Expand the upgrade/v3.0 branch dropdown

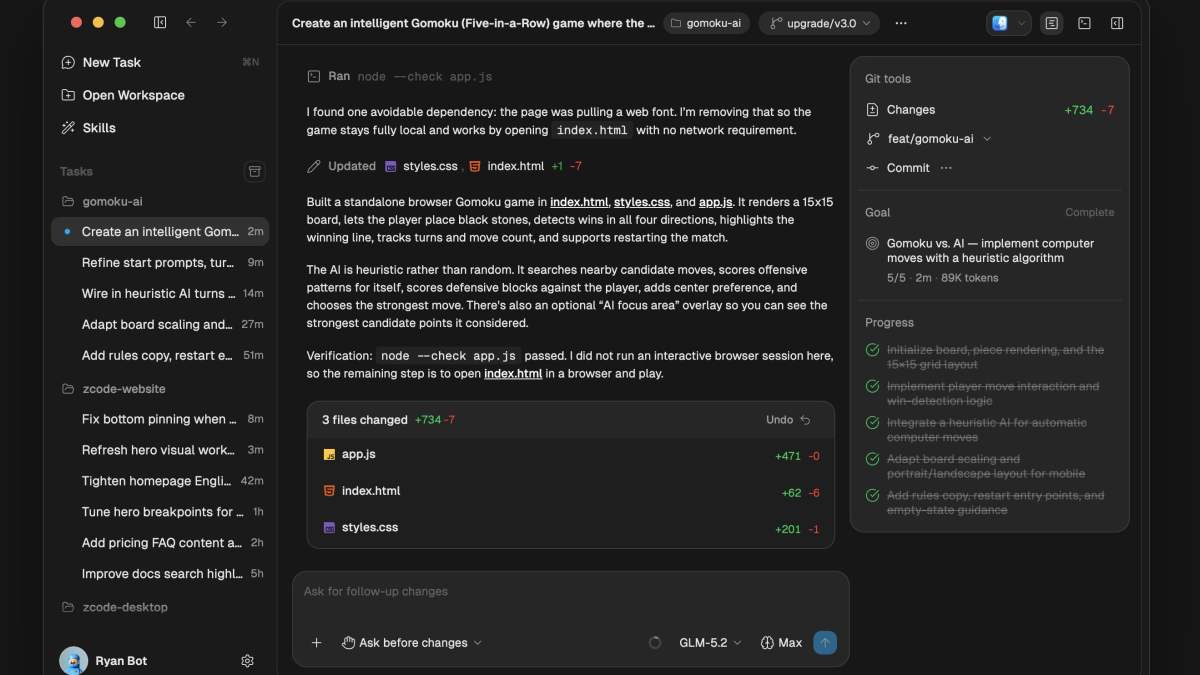click(819, 23)
